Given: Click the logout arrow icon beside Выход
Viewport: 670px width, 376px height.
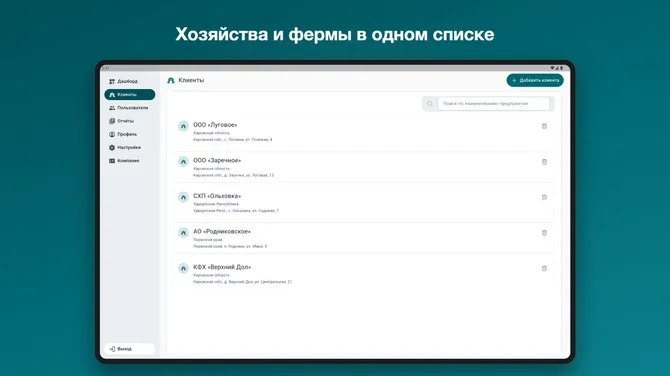Looking at the screenshot, I should click(112, 349).
